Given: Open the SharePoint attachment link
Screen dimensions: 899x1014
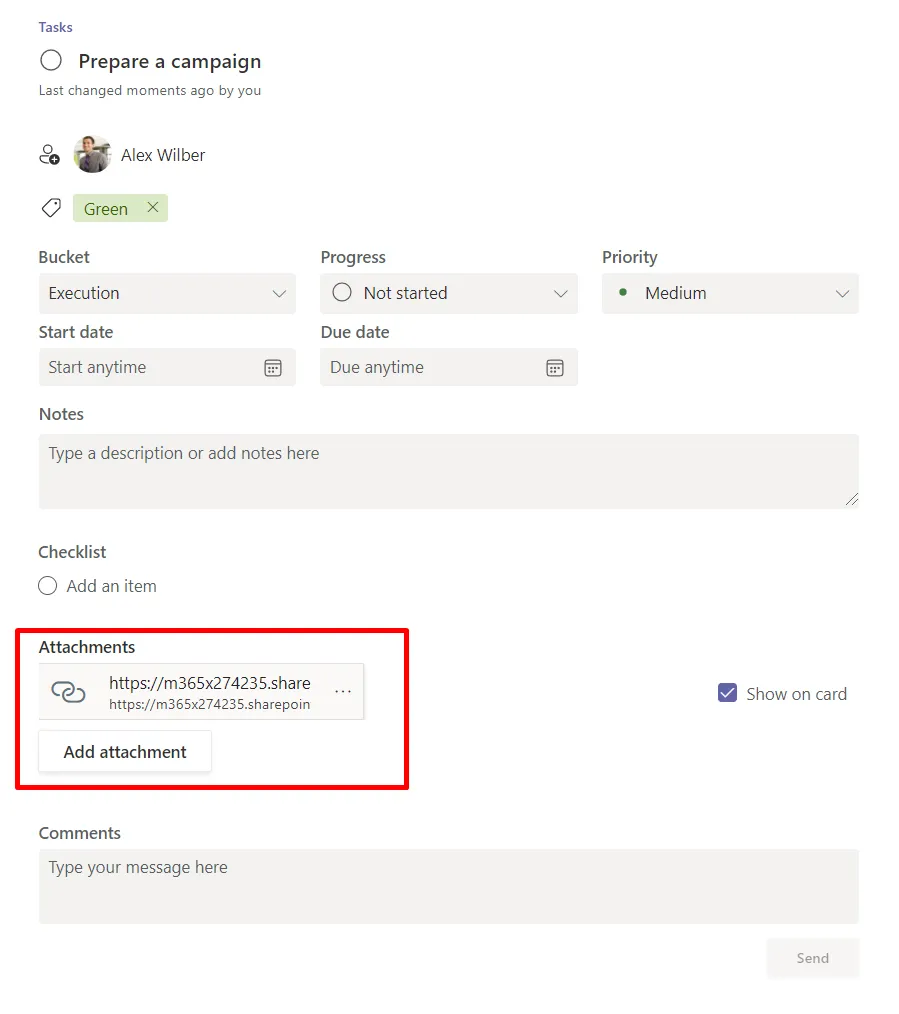Looking at the screenshot, I should coord(210,692).
